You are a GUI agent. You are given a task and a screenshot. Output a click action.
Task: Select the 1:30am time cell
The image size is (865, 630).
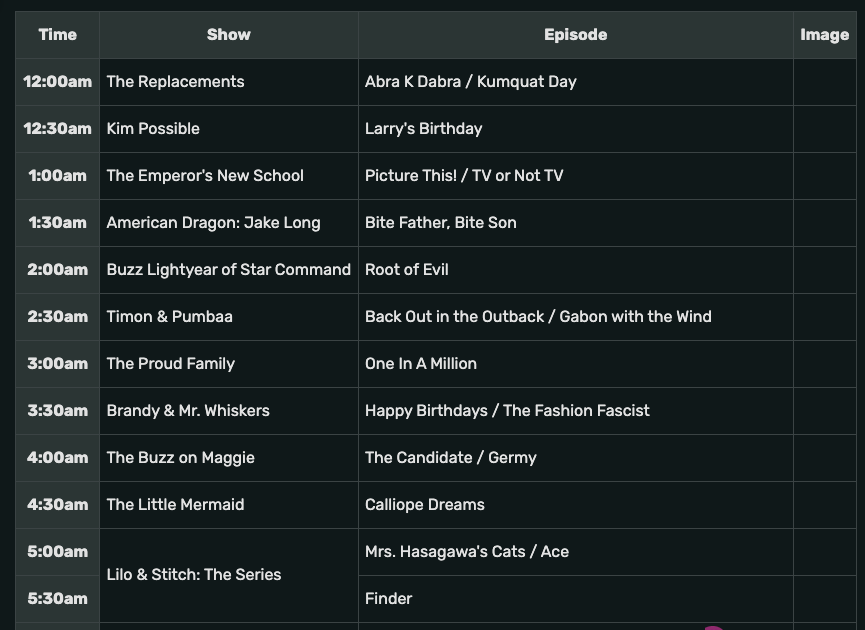coord(57,222)
